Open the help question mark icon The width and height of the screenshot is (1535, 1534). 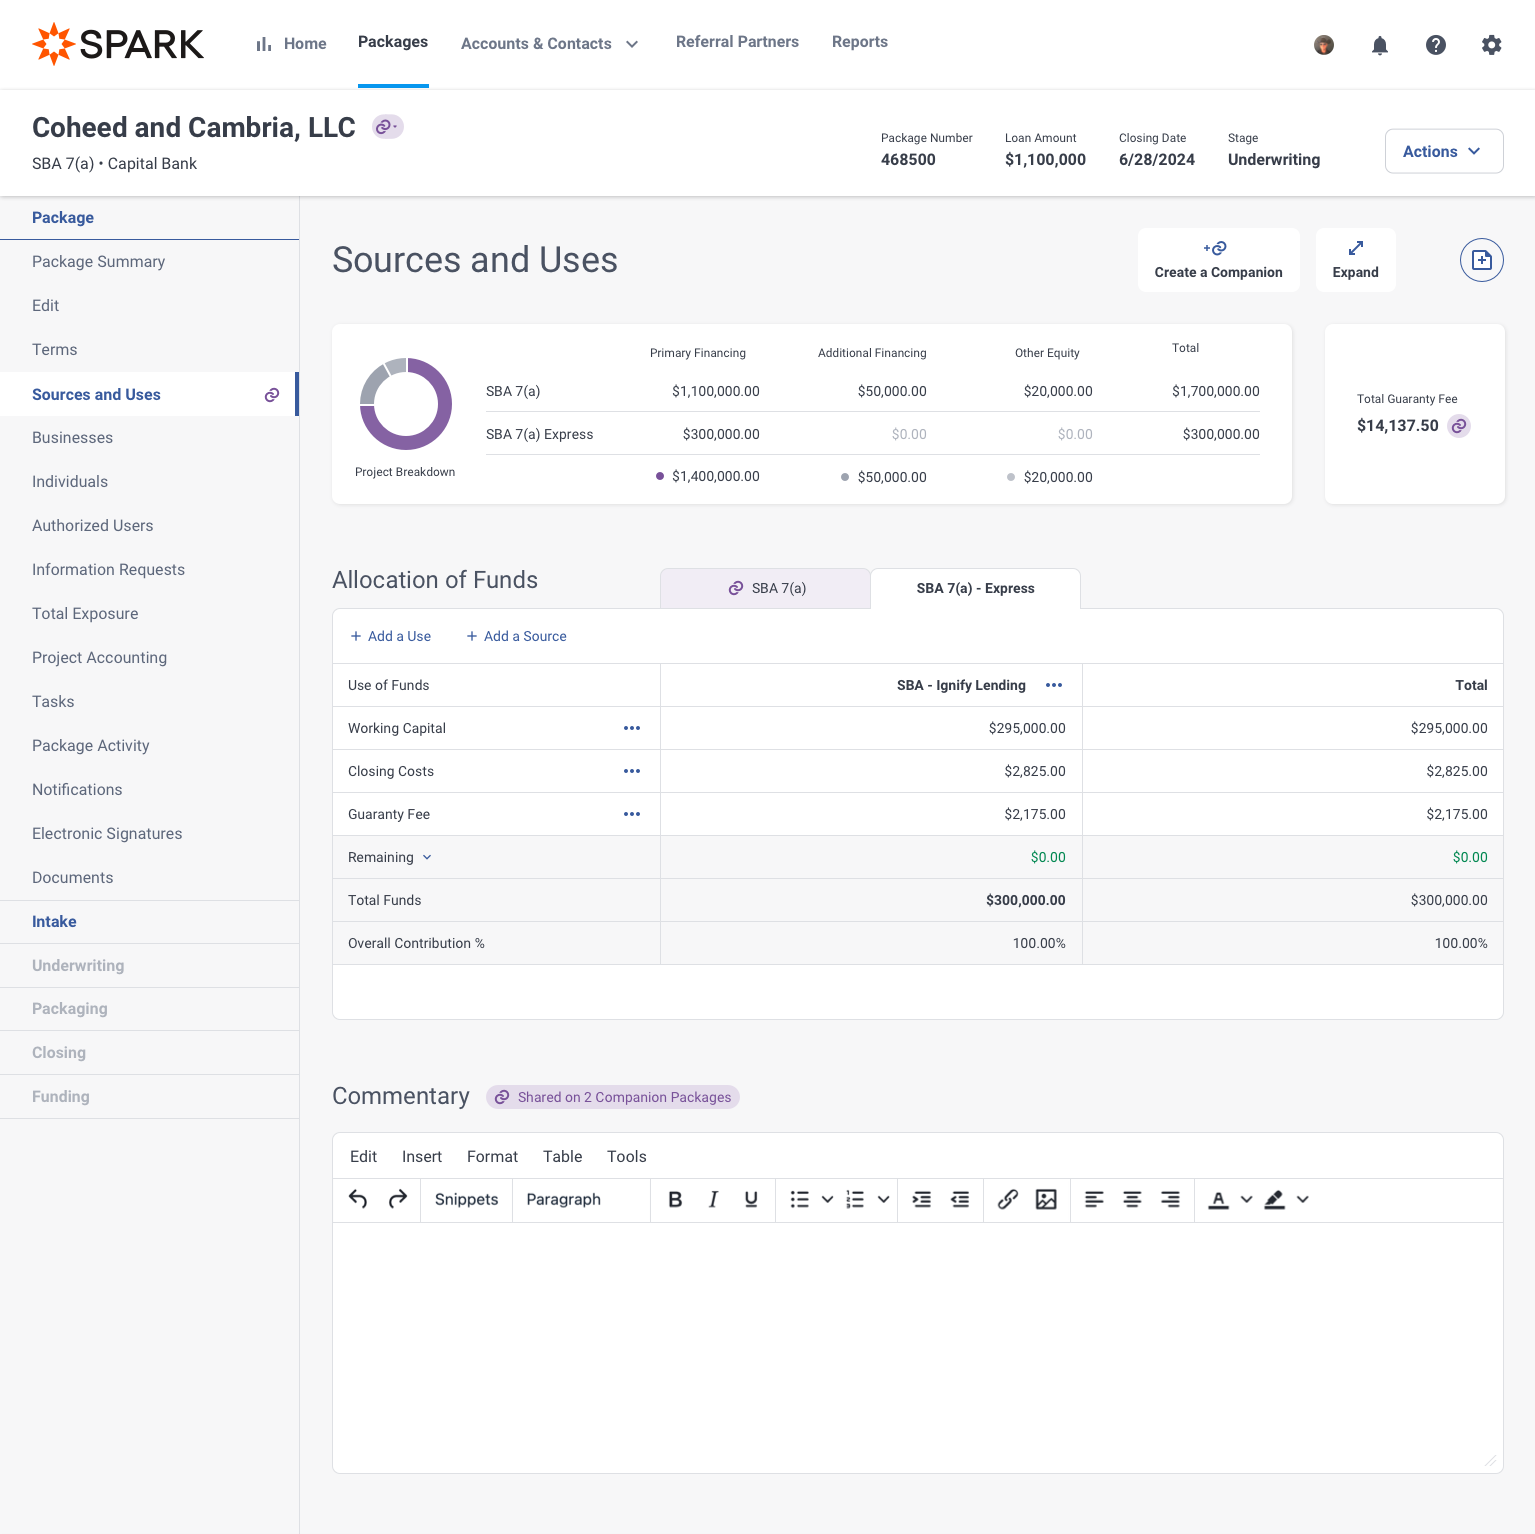[x=1436, y=45]
